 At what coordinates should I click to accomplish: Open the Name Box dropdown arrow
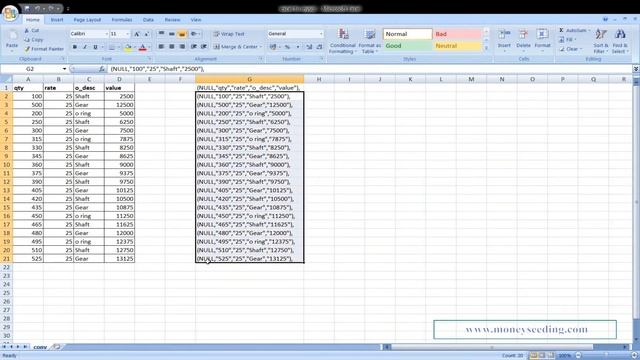tap(64, 69)
